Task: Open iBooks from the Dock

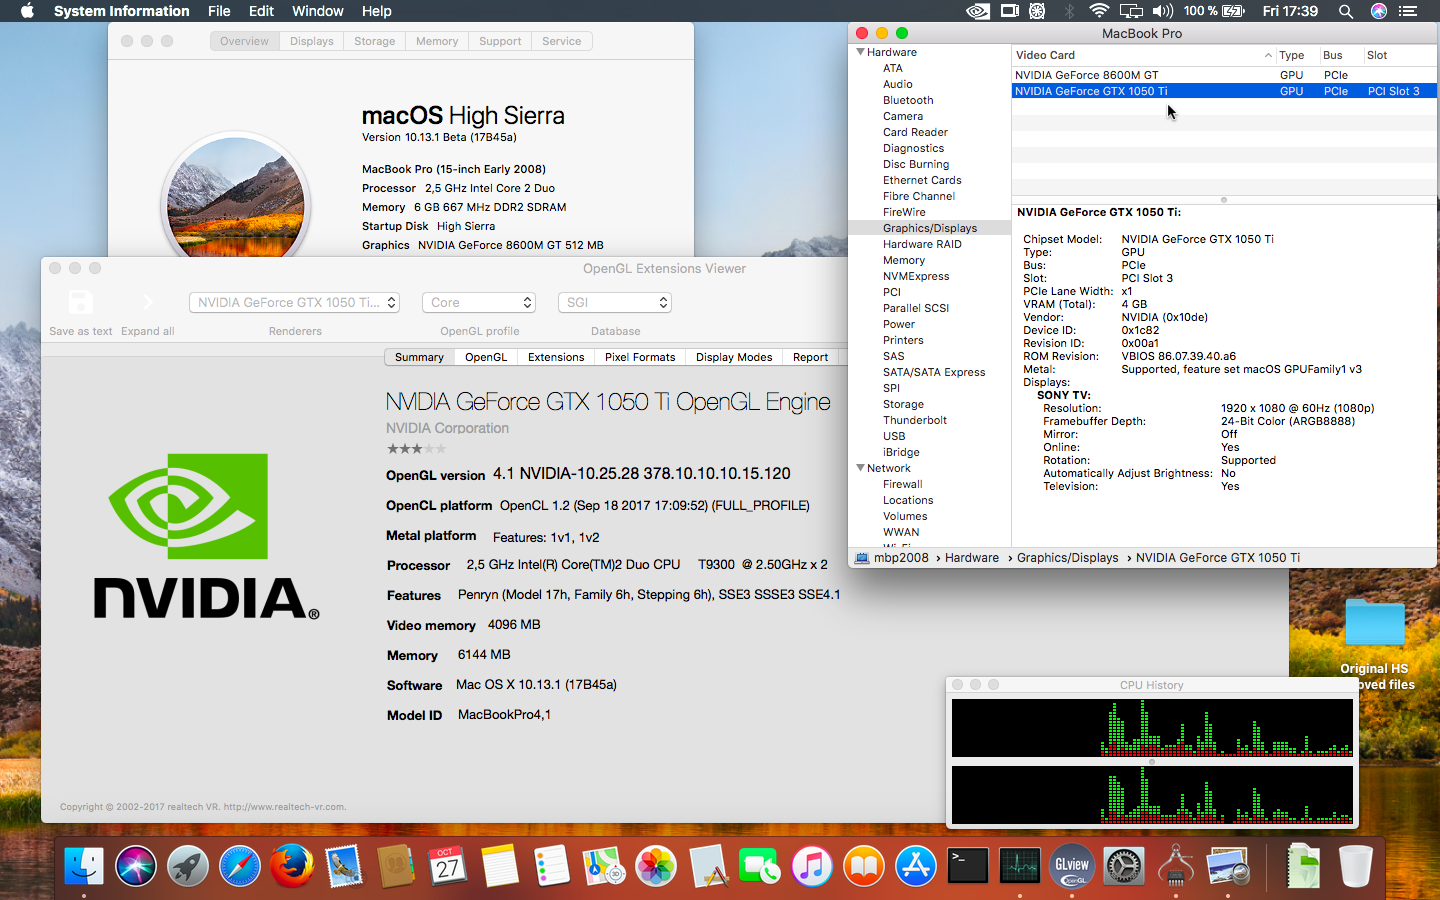Action: click(x=864, y=866)
